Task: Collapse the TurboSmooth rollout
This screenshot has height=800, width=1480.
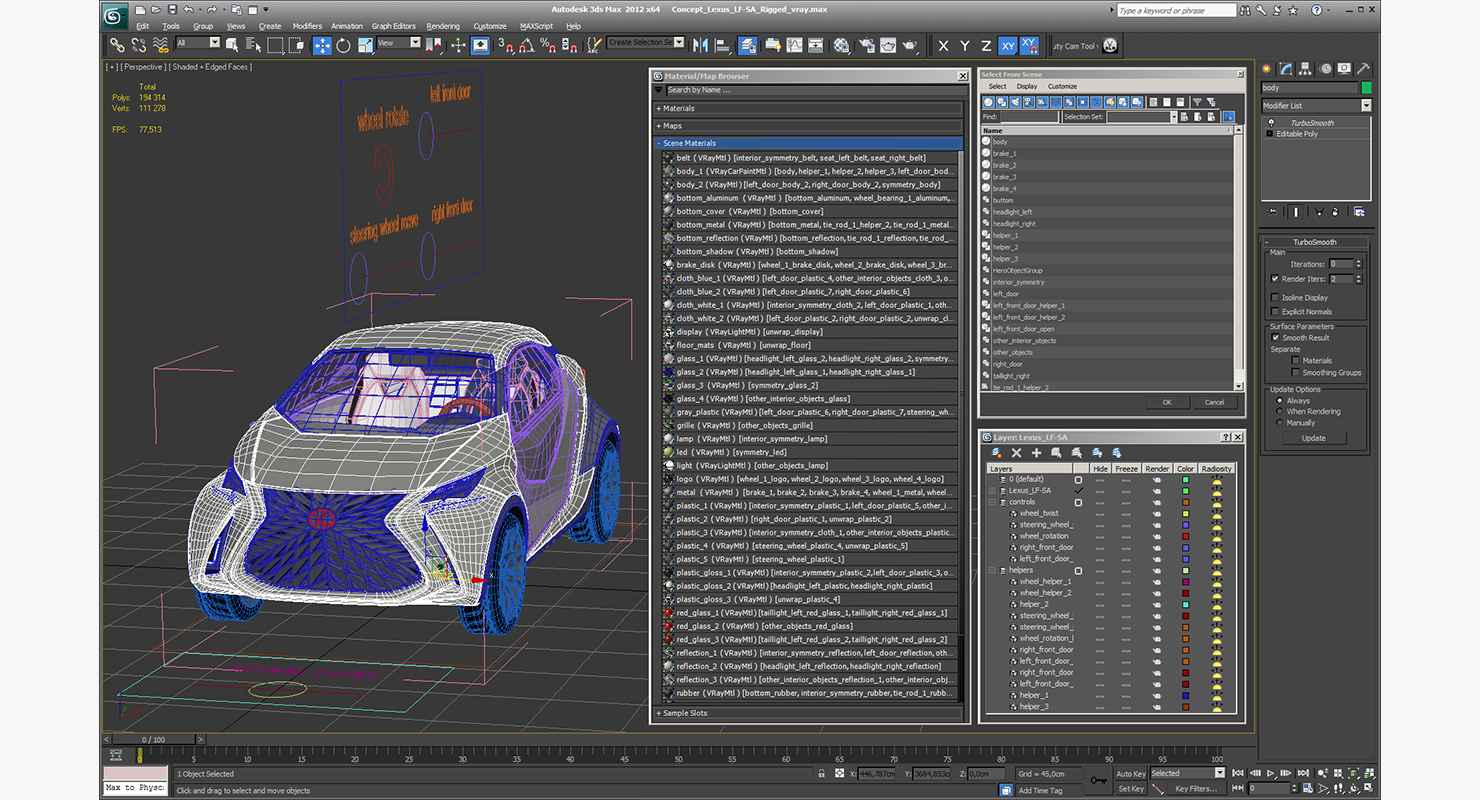Action: click(1314, 242)
